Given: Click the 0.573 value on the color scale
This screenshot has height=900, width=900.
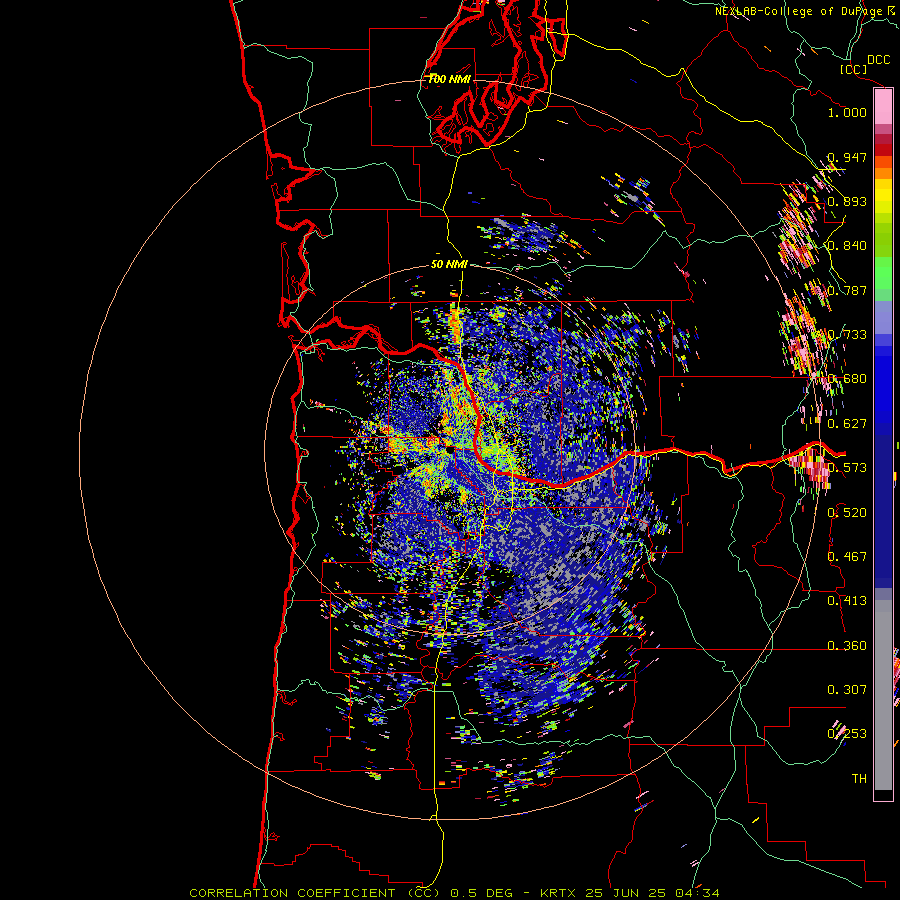Looking at the screenshot, I should point(847,468).
